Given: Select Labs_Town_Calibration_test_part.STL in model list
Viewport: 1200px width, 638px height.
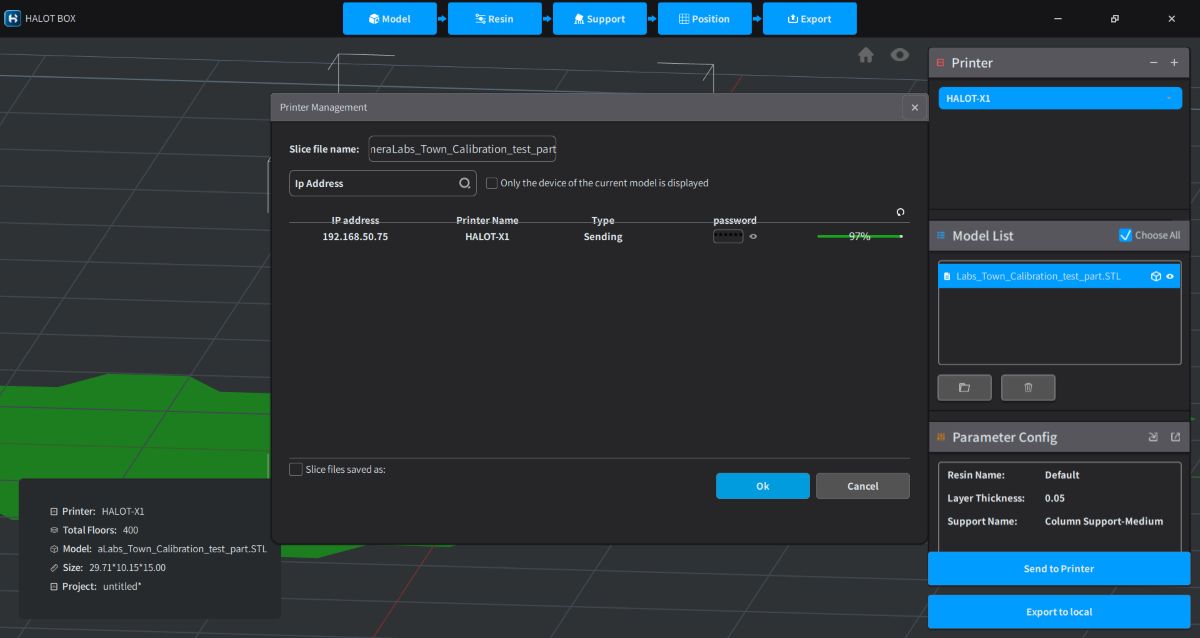Looking at the screenshot, I should [1060, 276].
